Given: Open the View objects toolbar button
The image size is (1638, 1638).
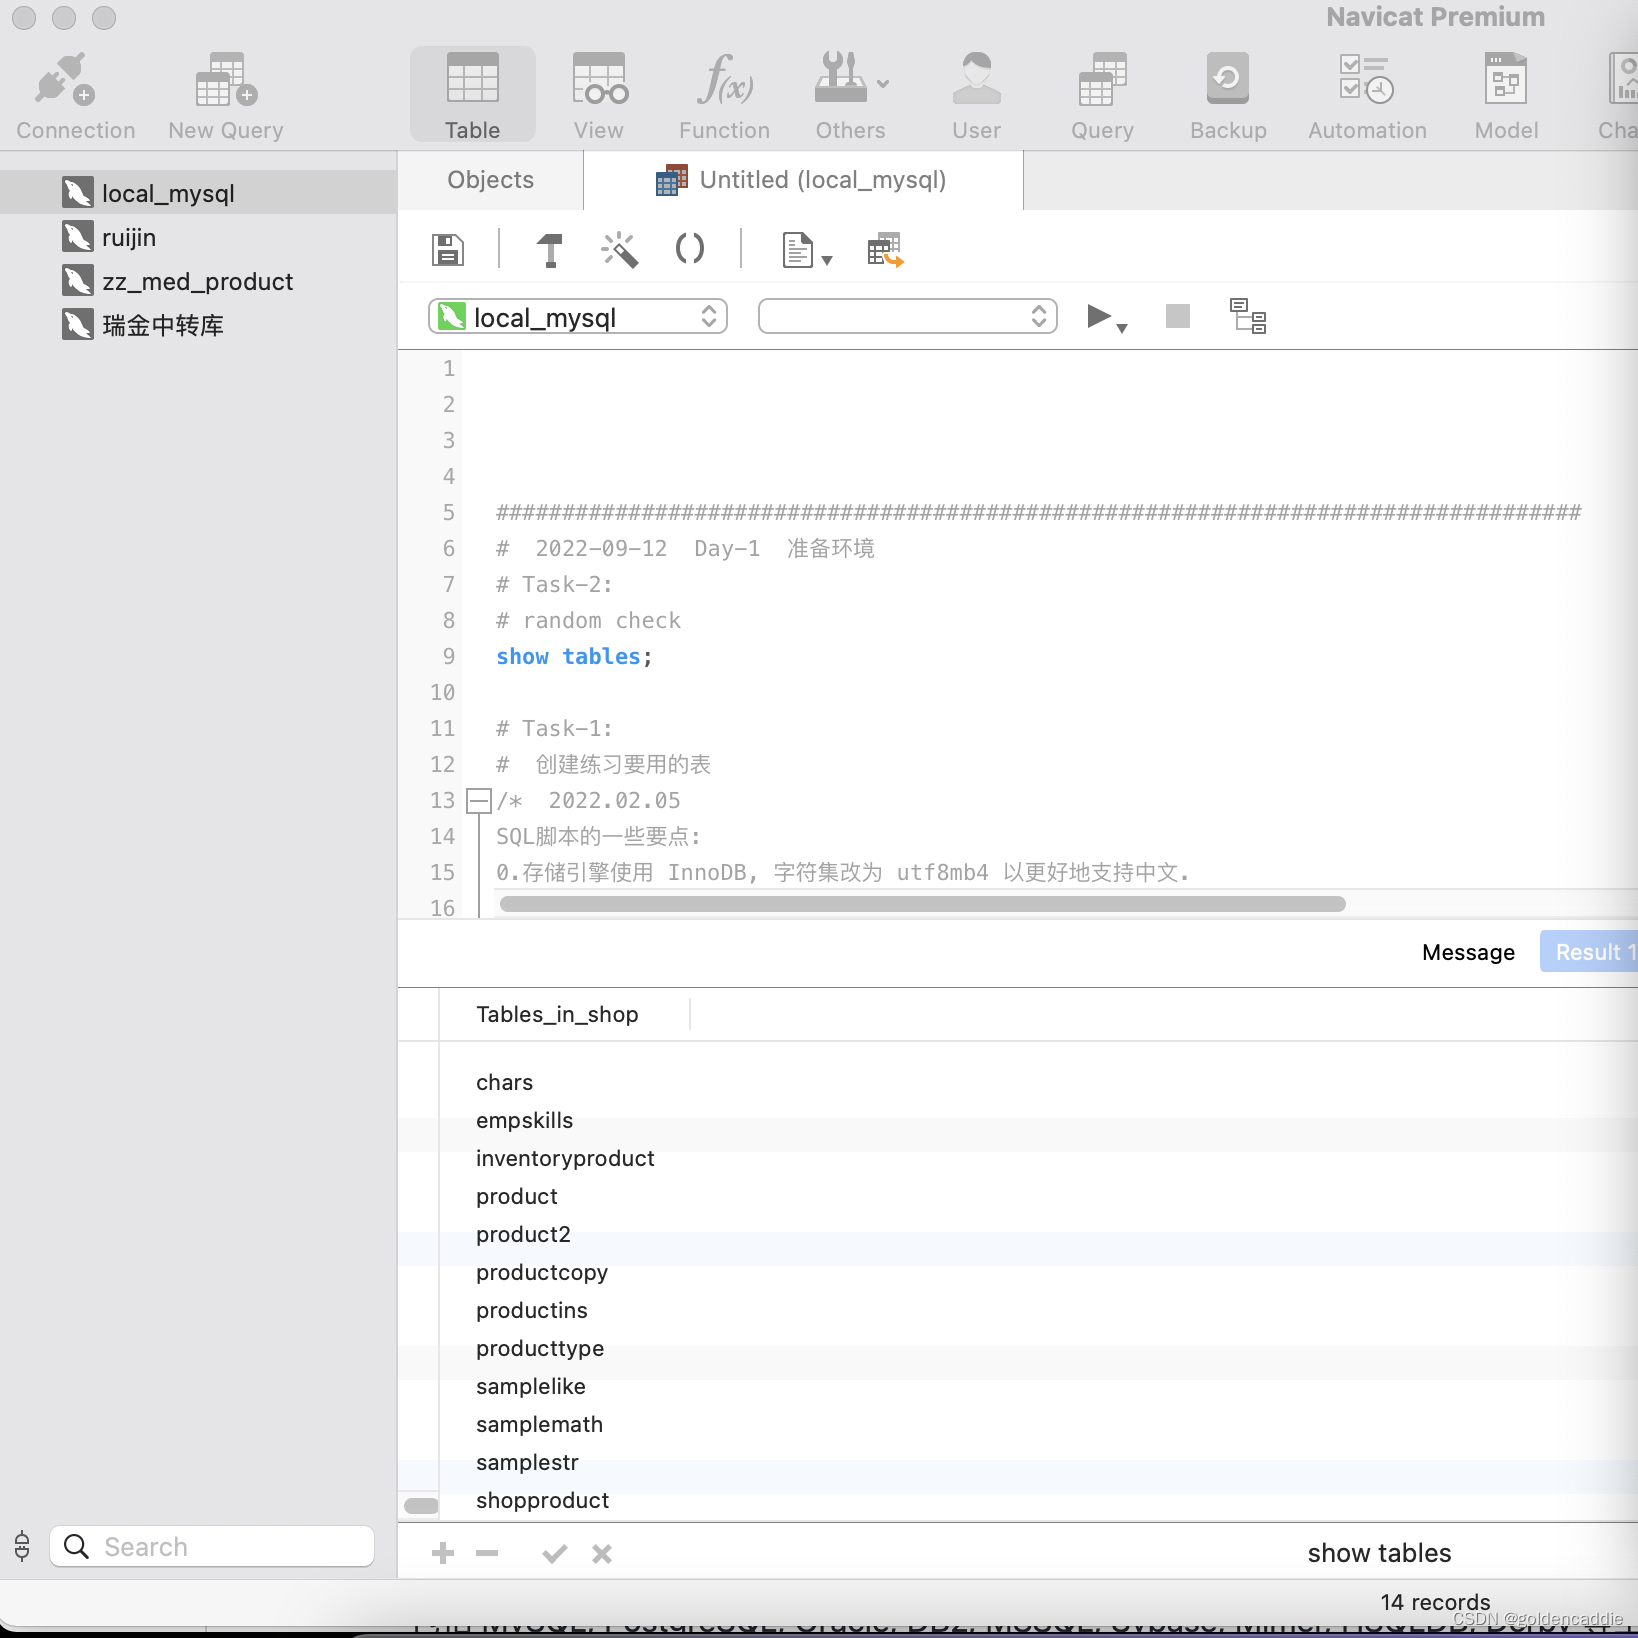Looking at the screenshot, I should tap(599, 96).
